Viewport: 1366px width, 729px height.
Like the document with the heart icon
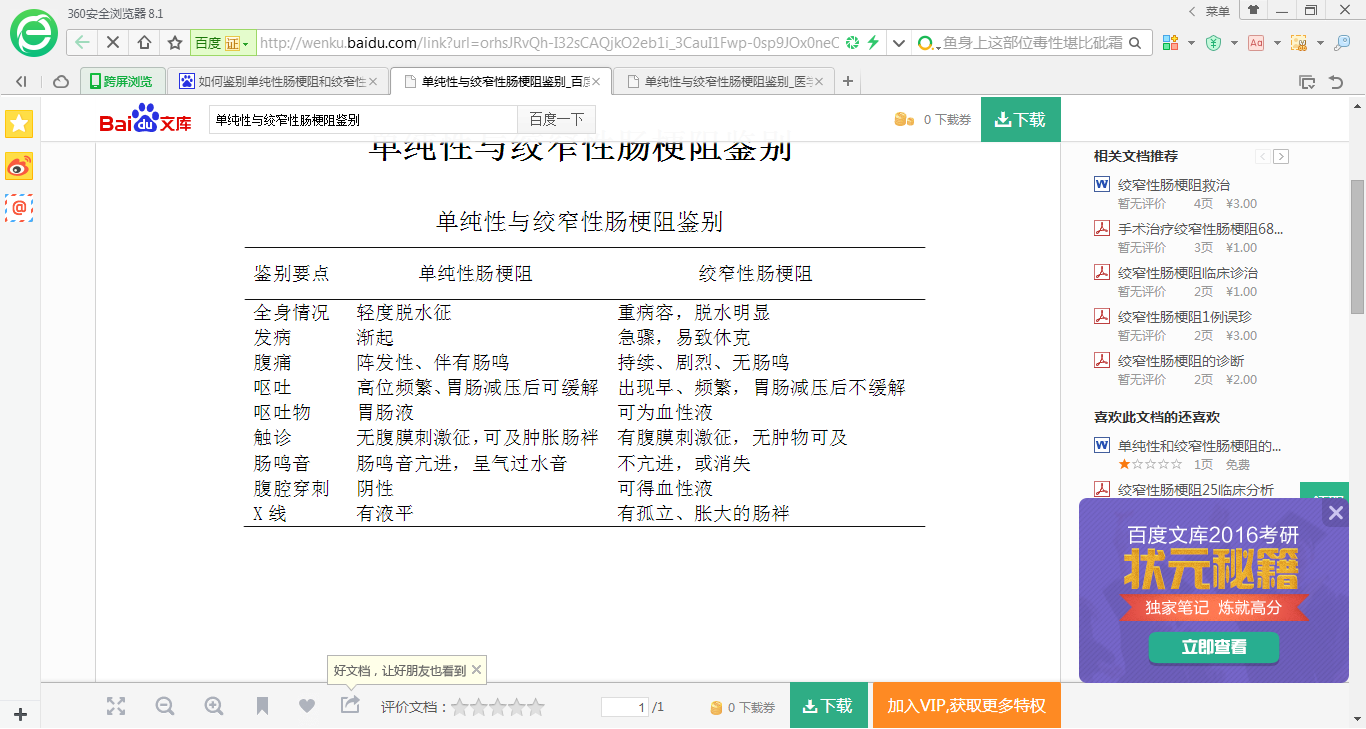tap(306, 706)
